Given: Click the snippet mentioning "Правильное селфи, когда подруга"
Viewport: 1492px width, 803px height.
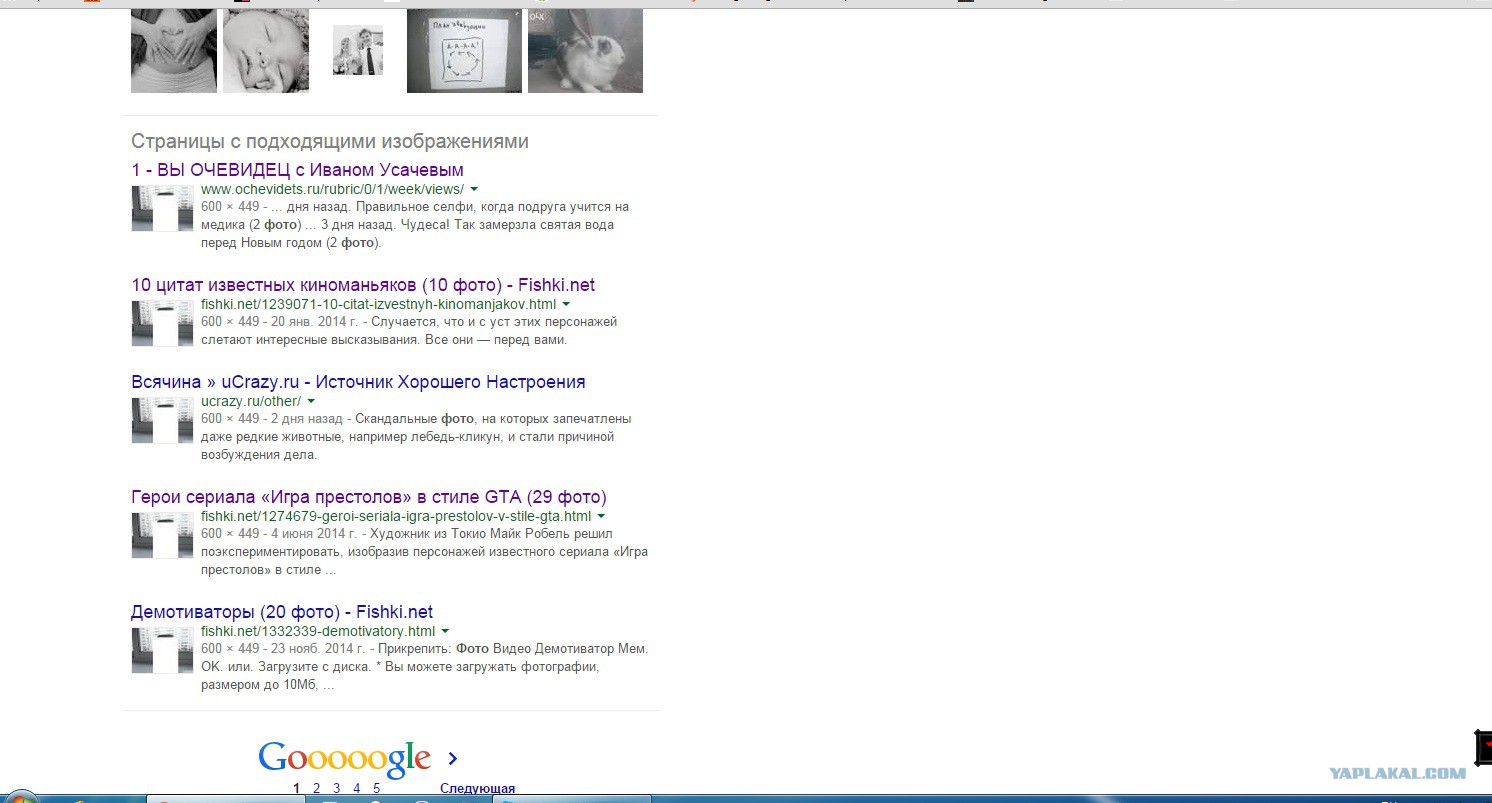Looking at the screenshot, I should click(415, 225).
